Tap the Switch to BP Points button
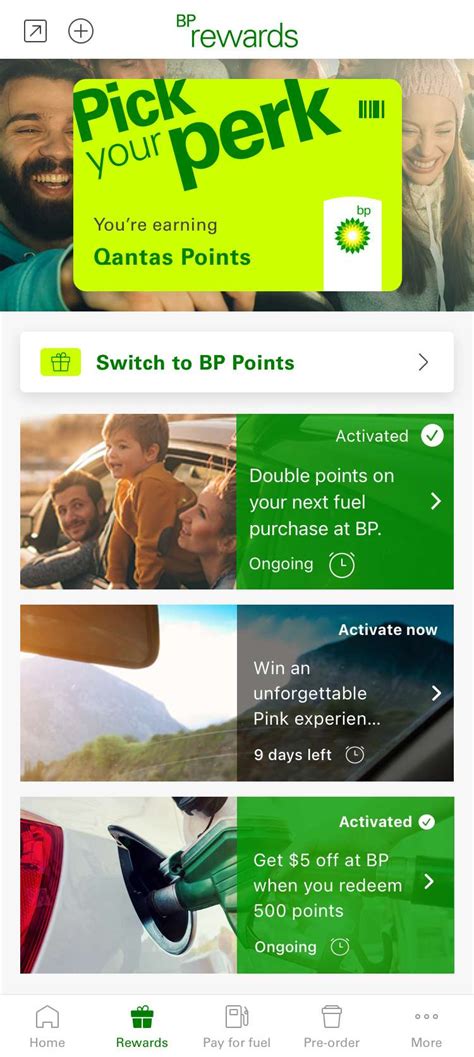Viewport: 474px width, 1057px height. [x=237, y=362]
